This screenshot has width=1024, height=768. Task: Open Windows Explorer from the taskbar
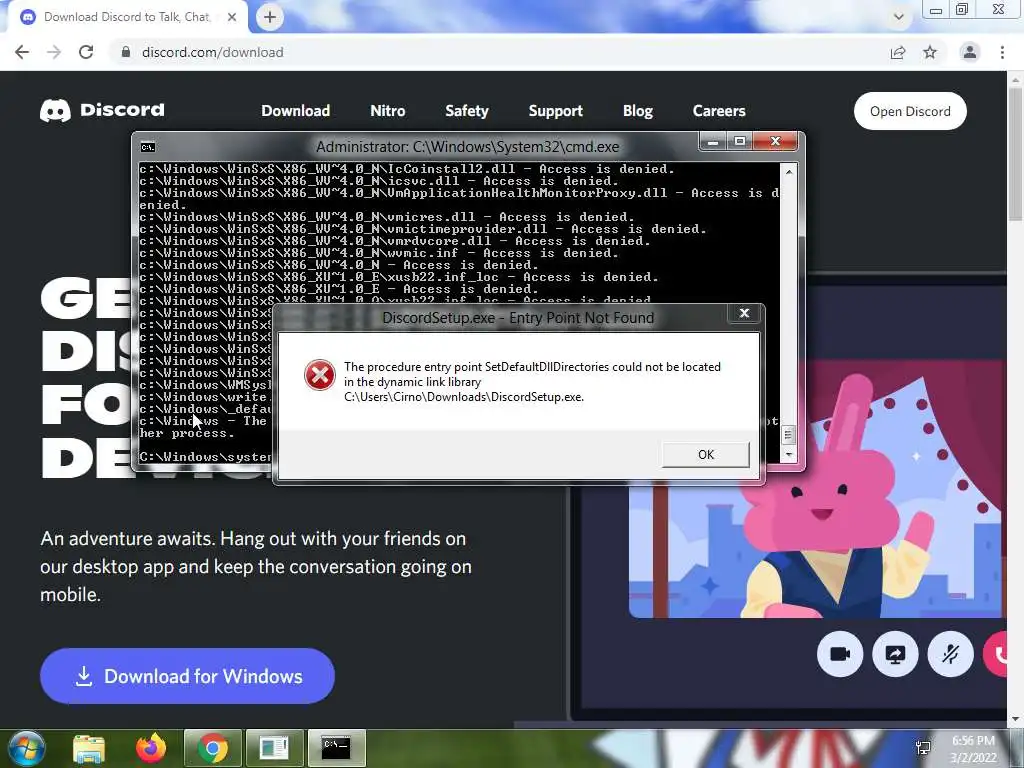pyautogui.click(x=89, y=748)
